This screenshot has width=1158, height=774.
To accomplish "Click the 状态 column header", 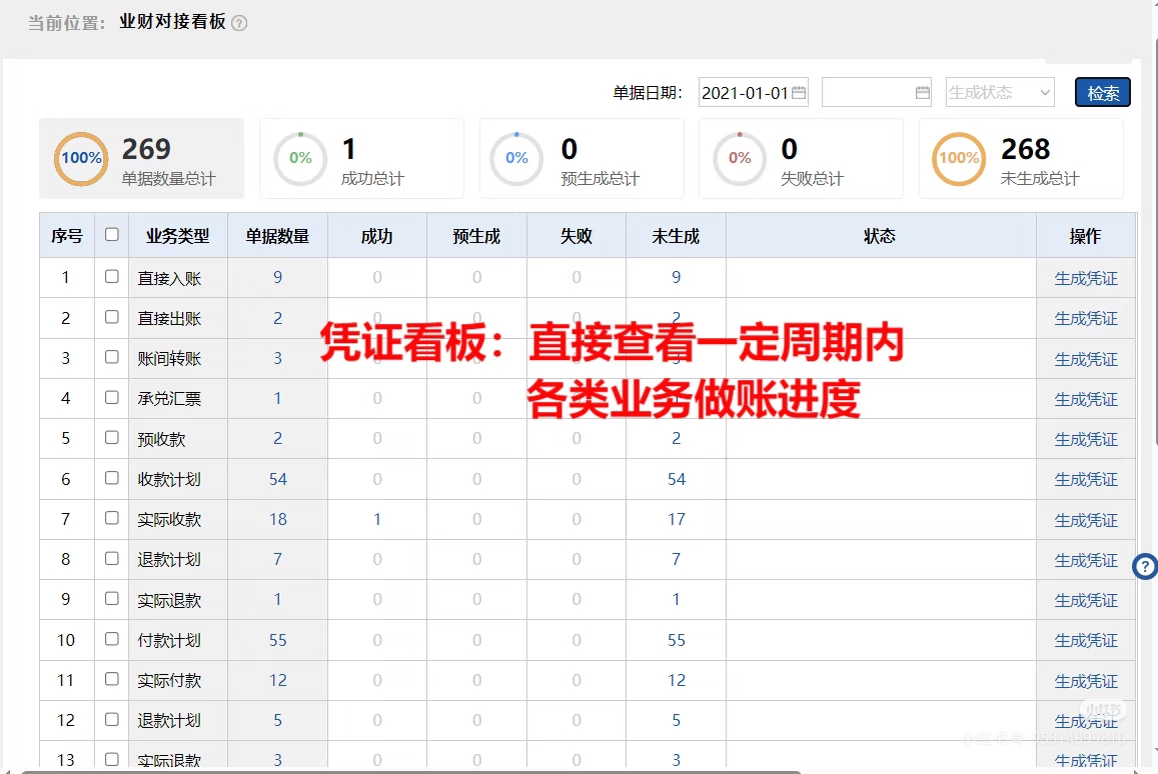I will (x=880, y=236).
